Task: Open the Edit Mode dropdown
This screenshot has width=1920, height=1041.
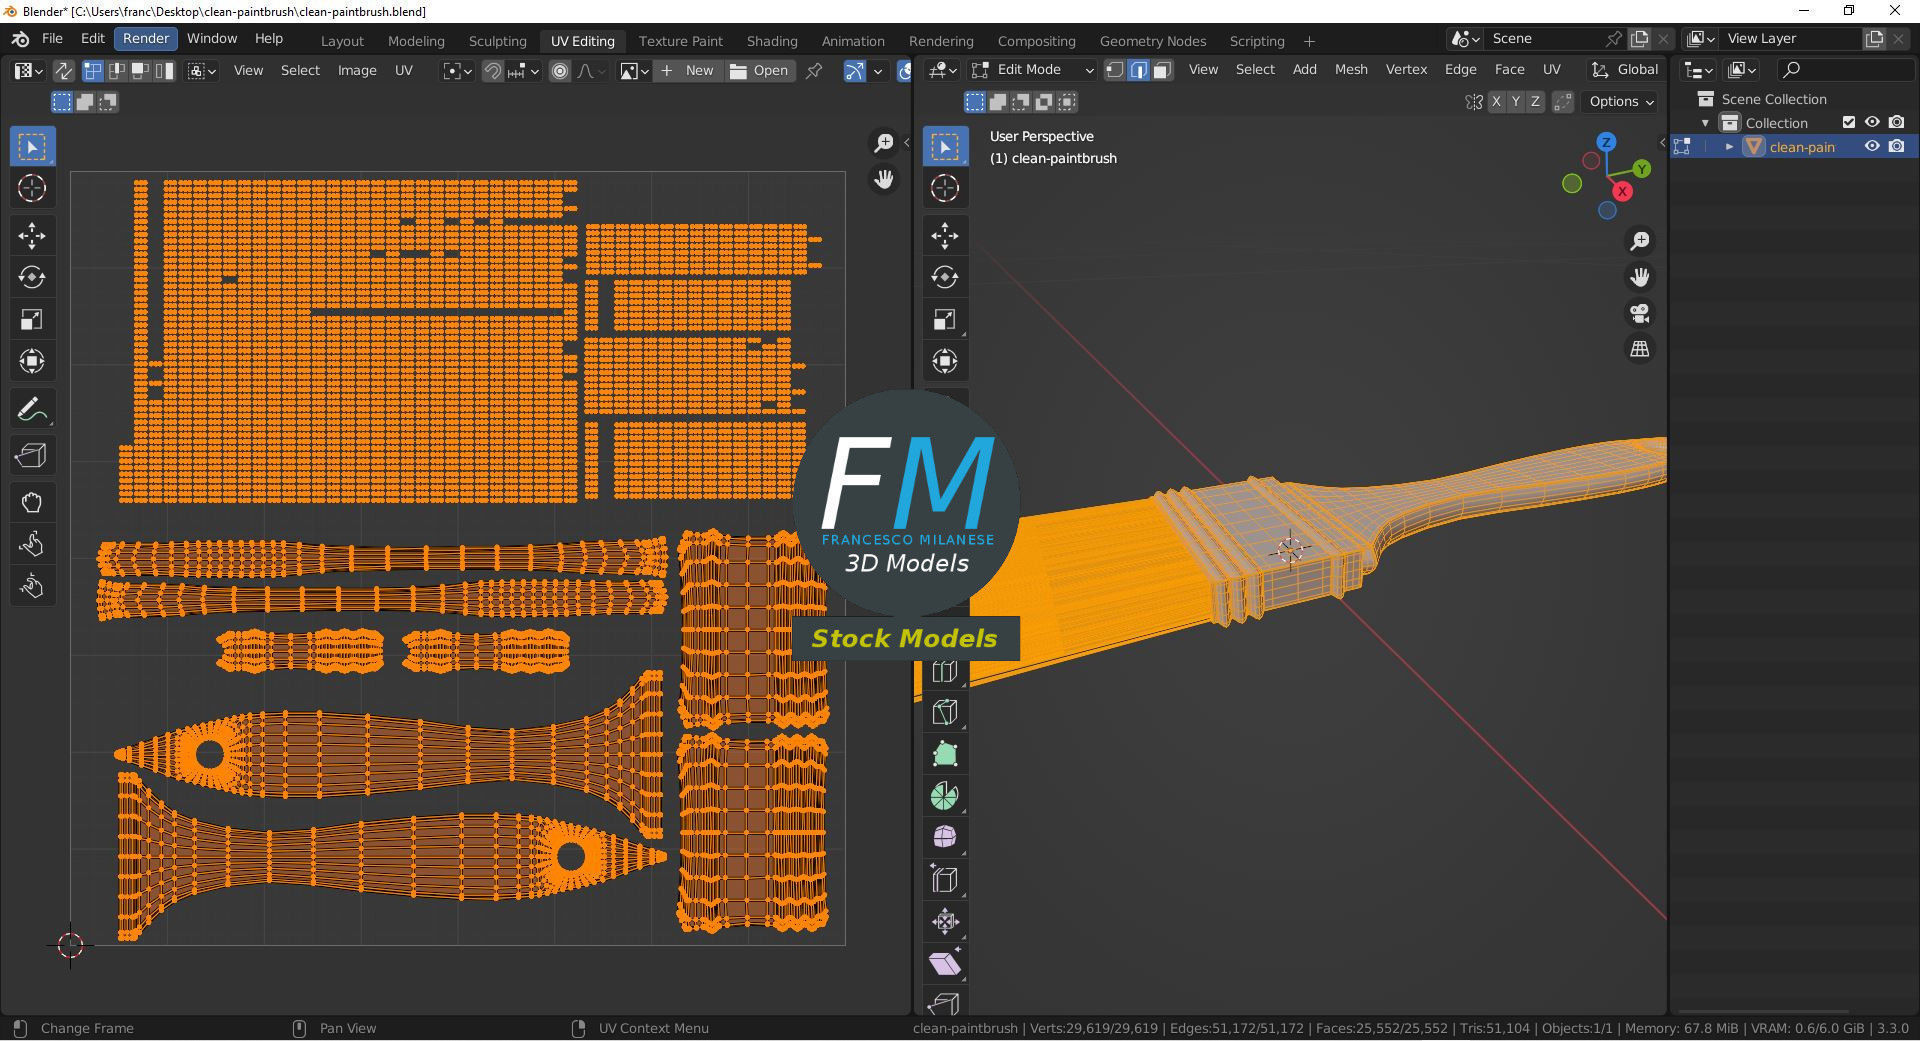Action: point(1033,70)
